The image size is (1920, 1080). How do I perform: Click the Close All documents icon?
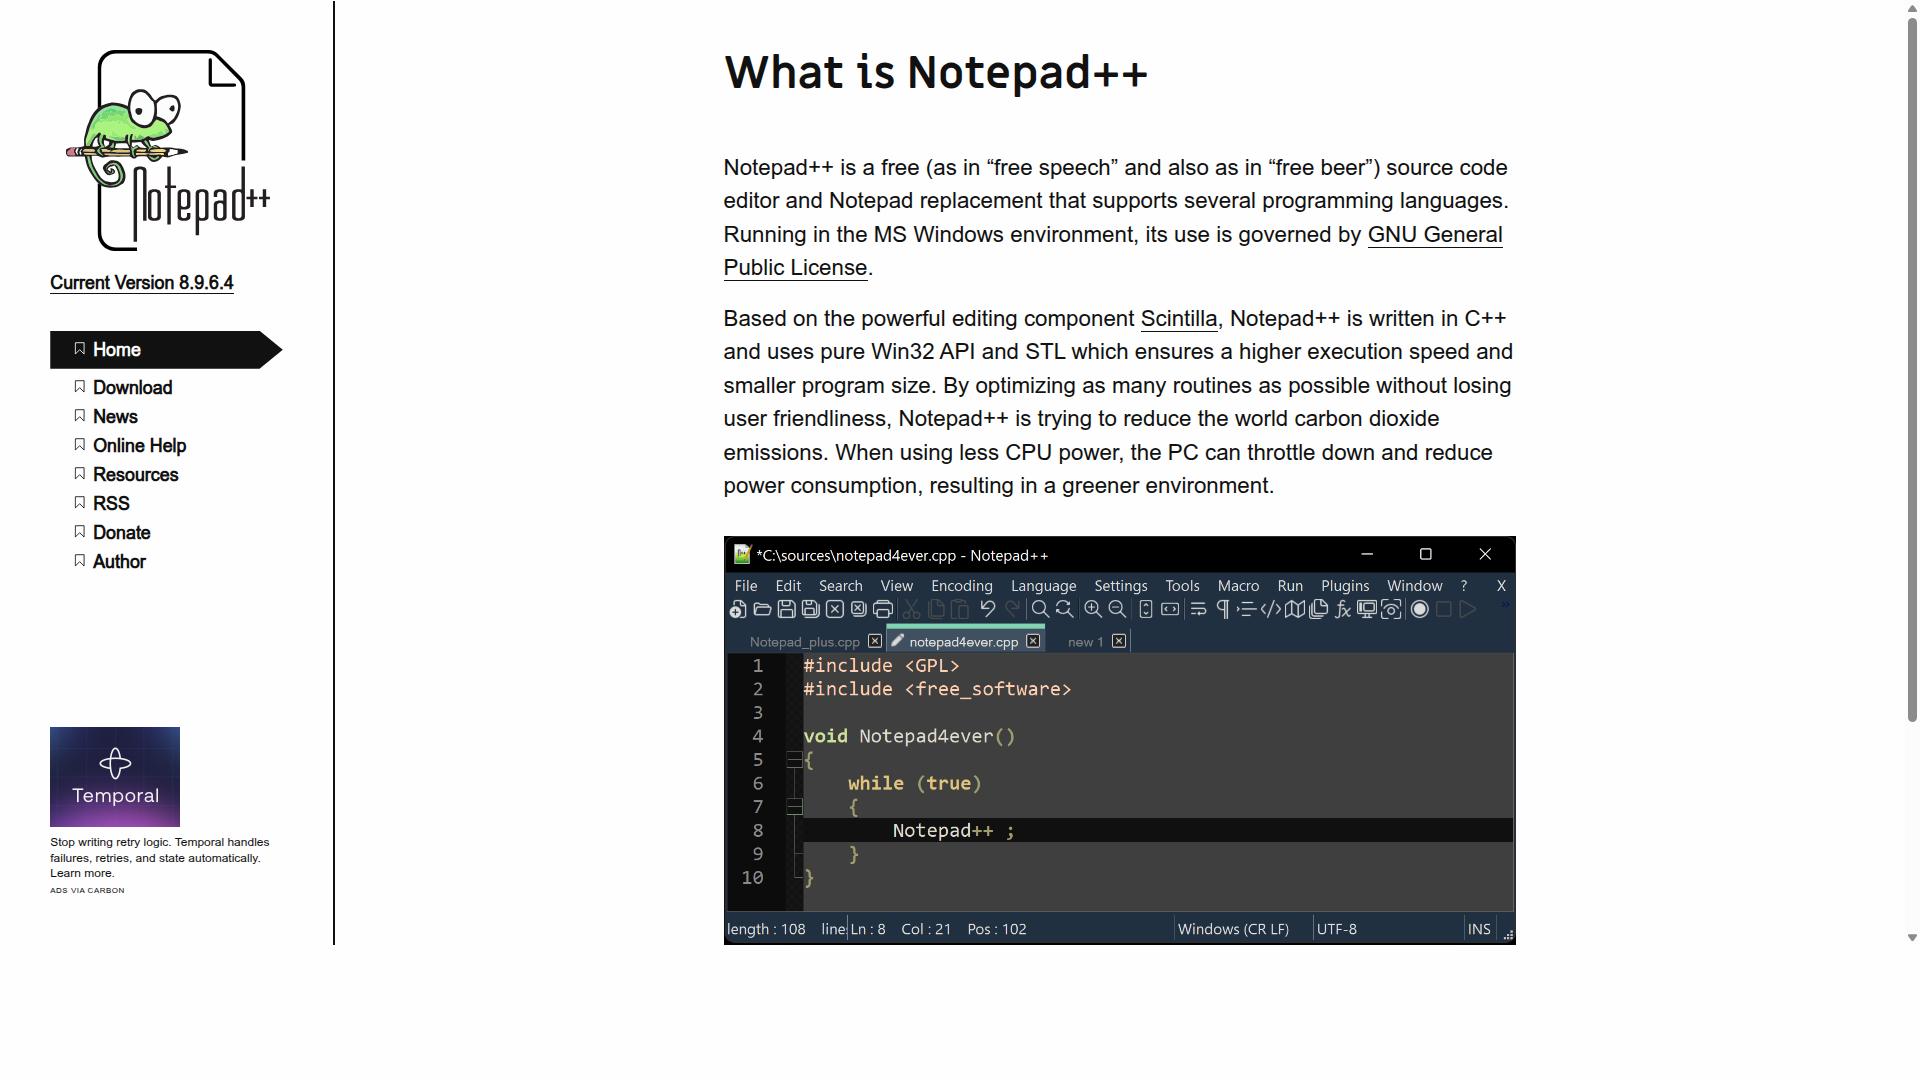pyautogui.click(x=858, y=609)
